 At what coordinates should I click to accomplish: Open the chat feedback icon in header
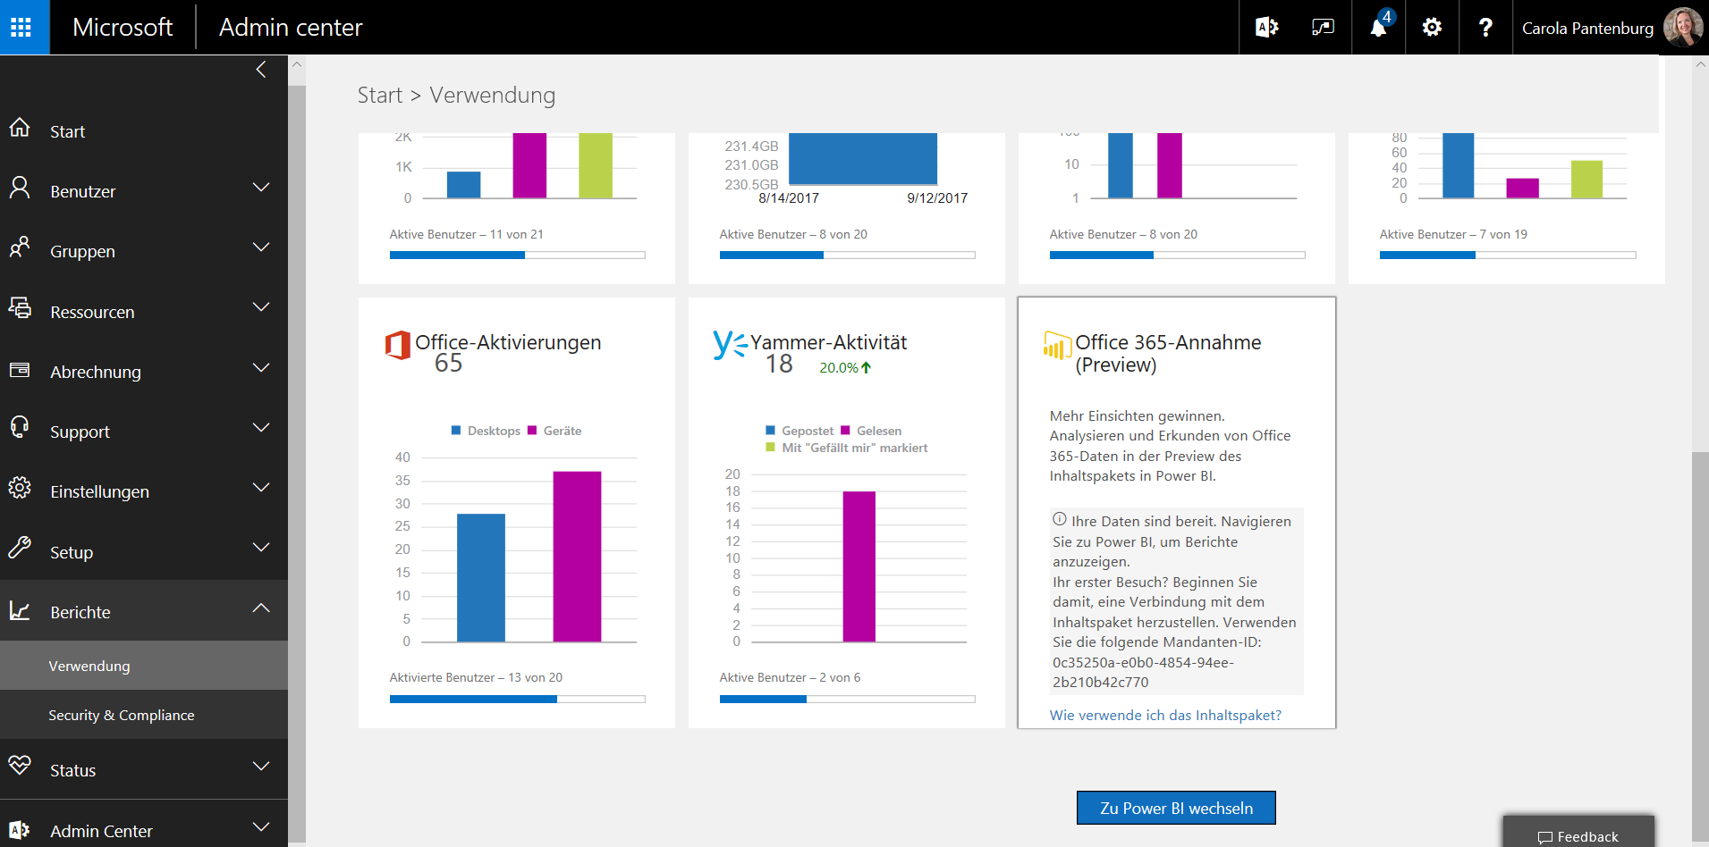(x=1323, y=27)
